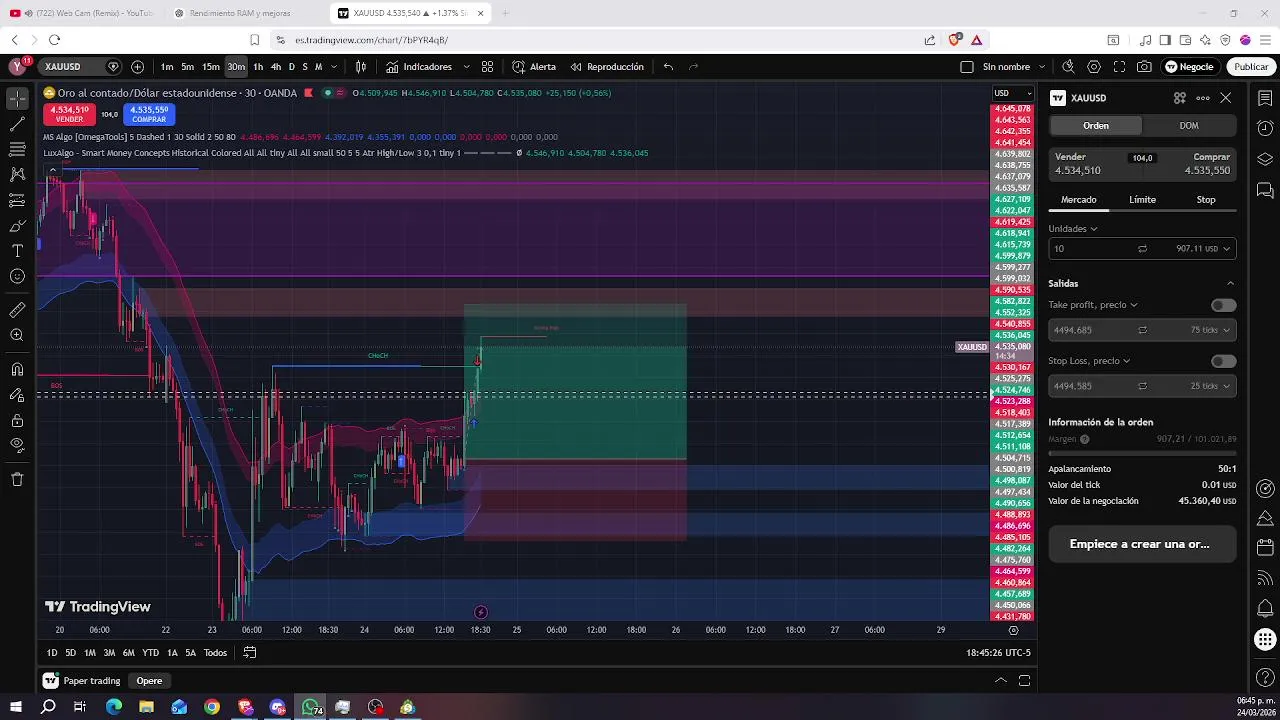Open the Sin nombre layout dropdown
This screenshot has width=1280, height=720.
click(1042, 67)
